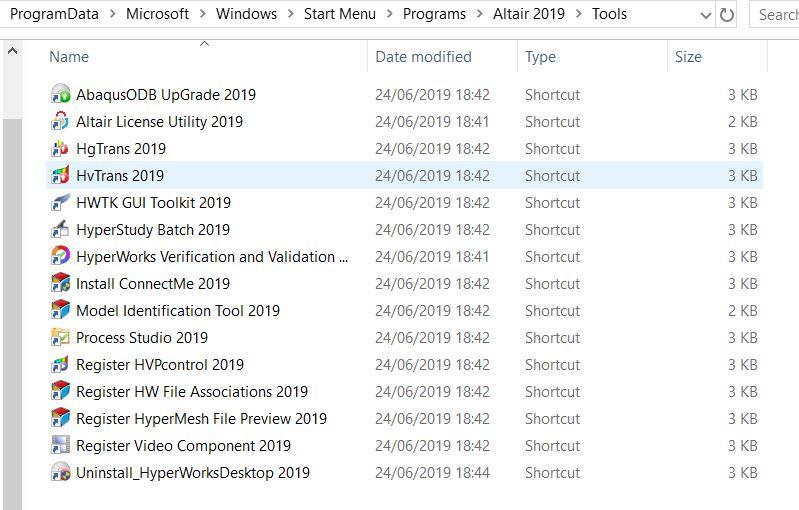Click the HvTrans 2019 icon
This screenshot has height=510, width=799.
click(60, 176)
